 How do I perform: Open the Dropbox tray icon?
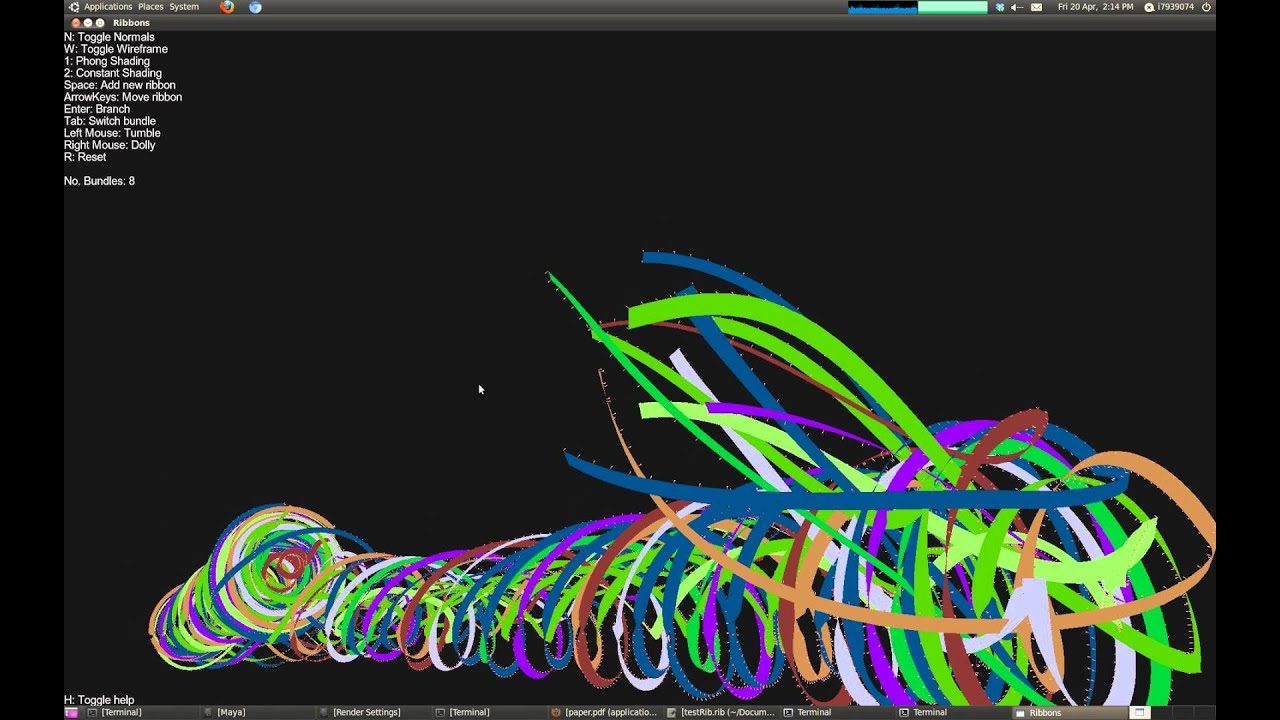999,7
